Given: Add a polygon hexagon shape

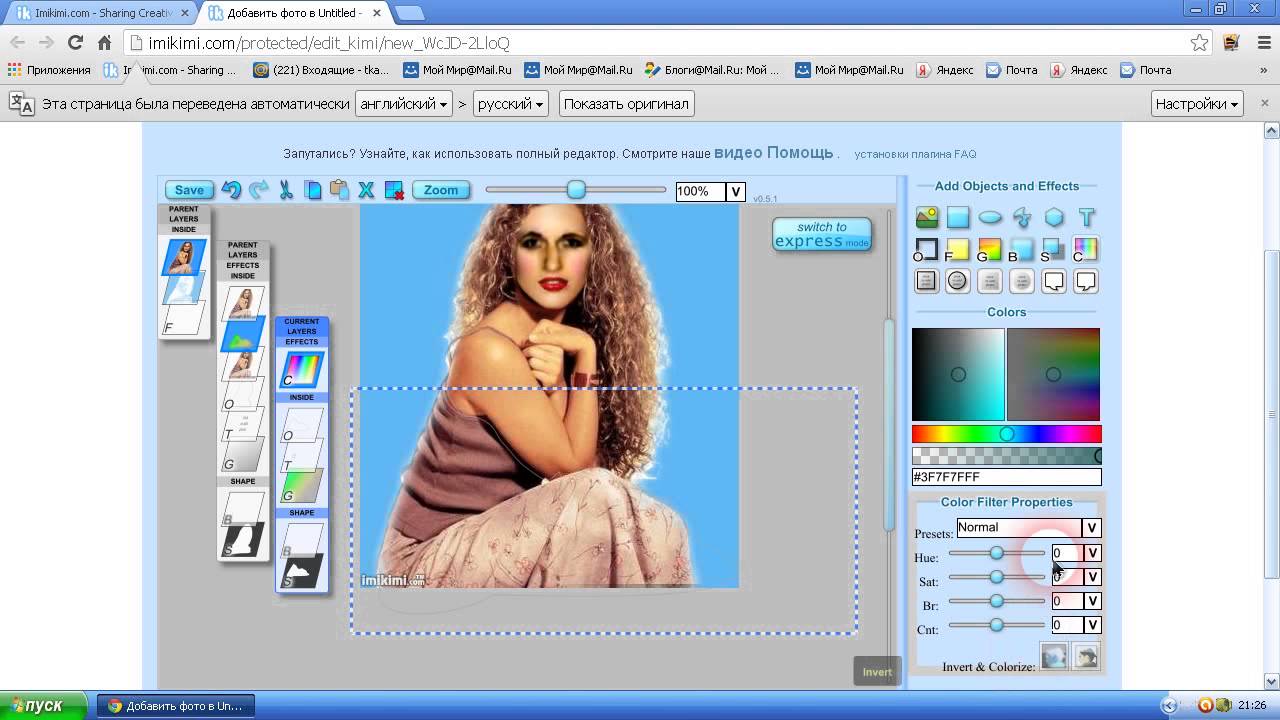Looking at the screenshot, I should click(1054, 217).
